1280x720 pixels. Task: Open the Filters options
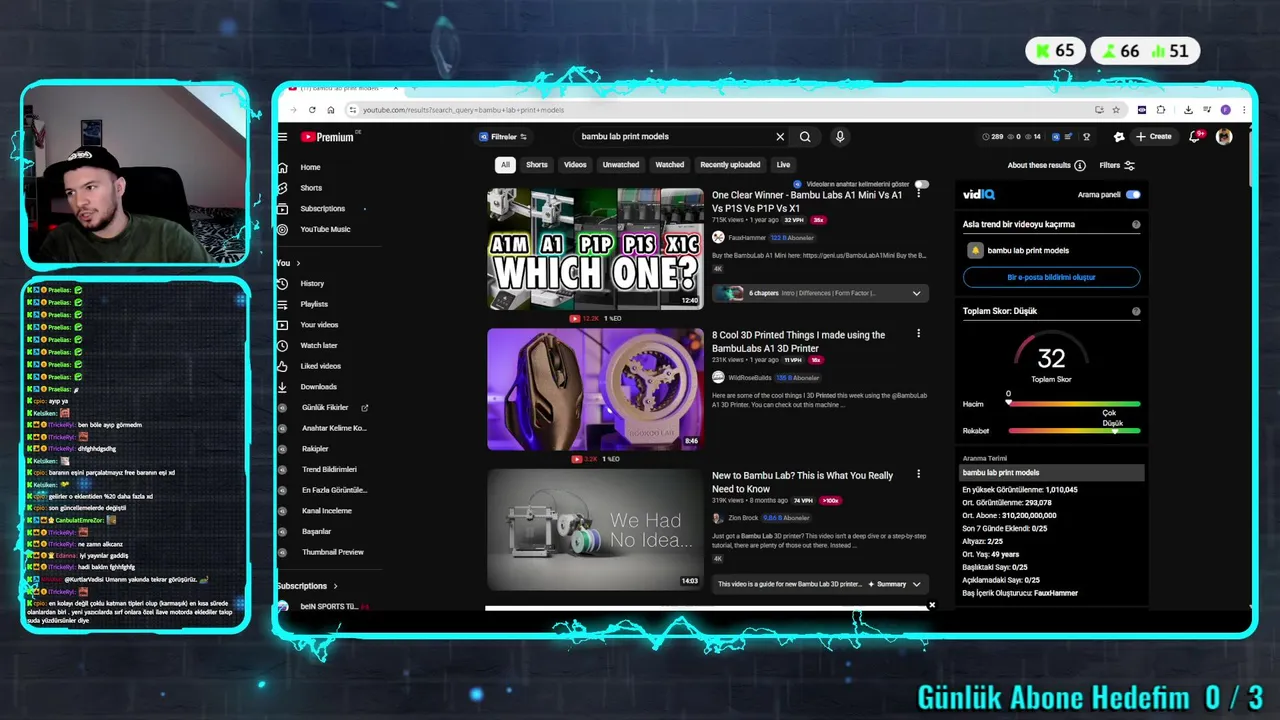[x=1117, y=165]
